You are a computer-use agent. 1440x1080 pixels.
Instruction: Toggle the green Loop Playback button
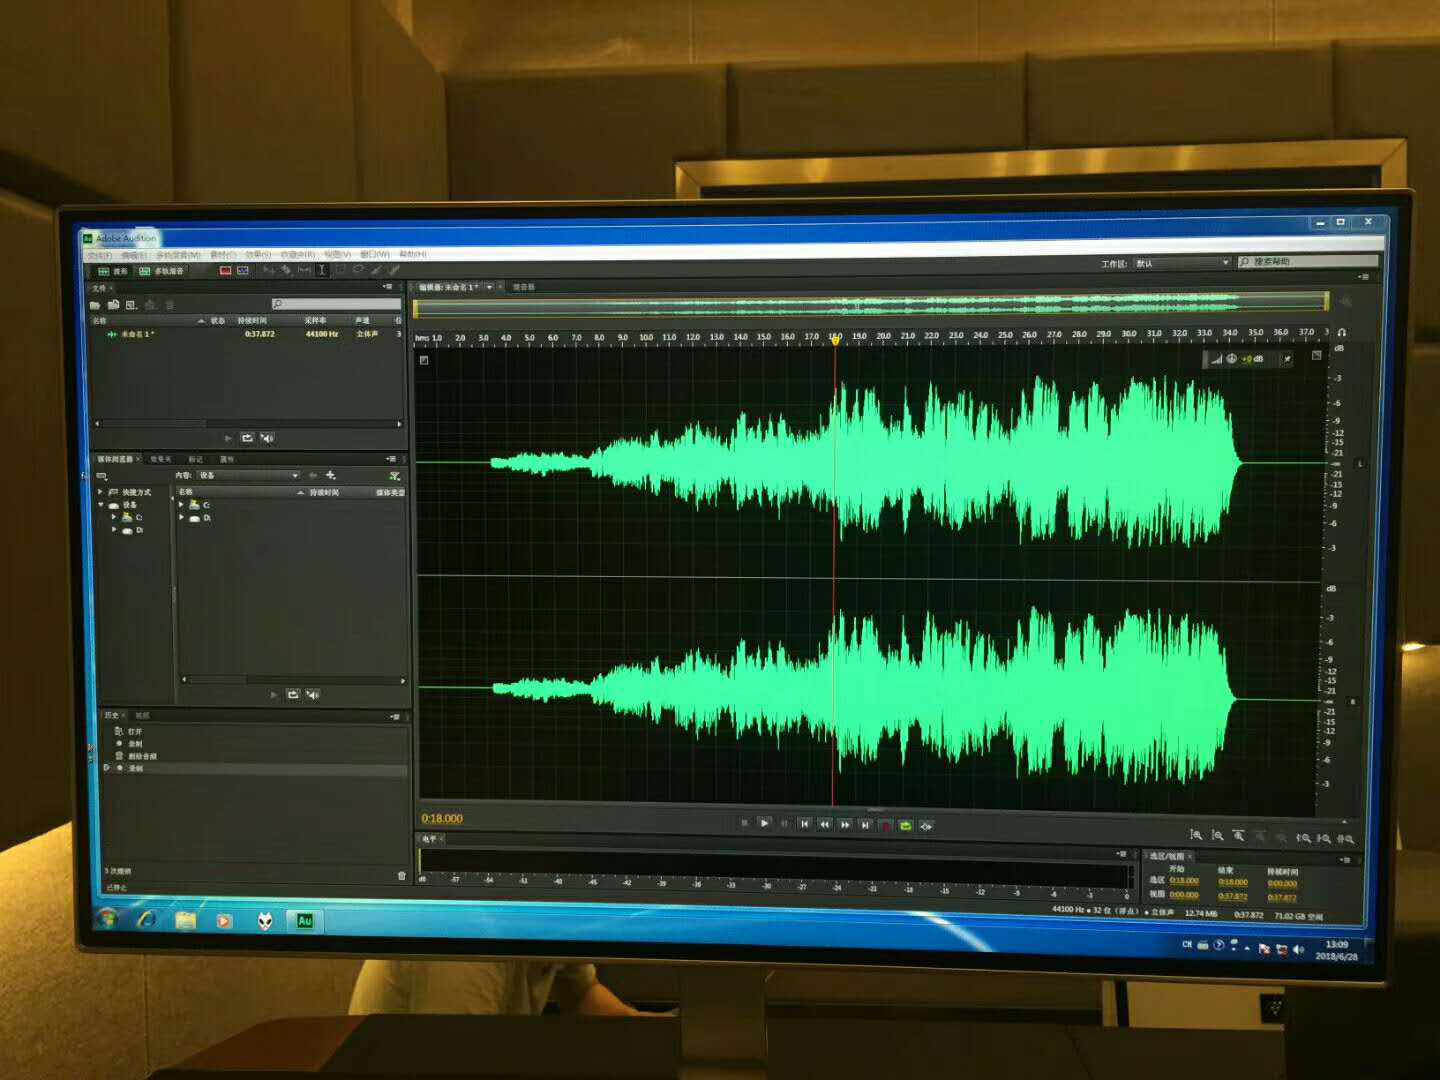point(905,825)
